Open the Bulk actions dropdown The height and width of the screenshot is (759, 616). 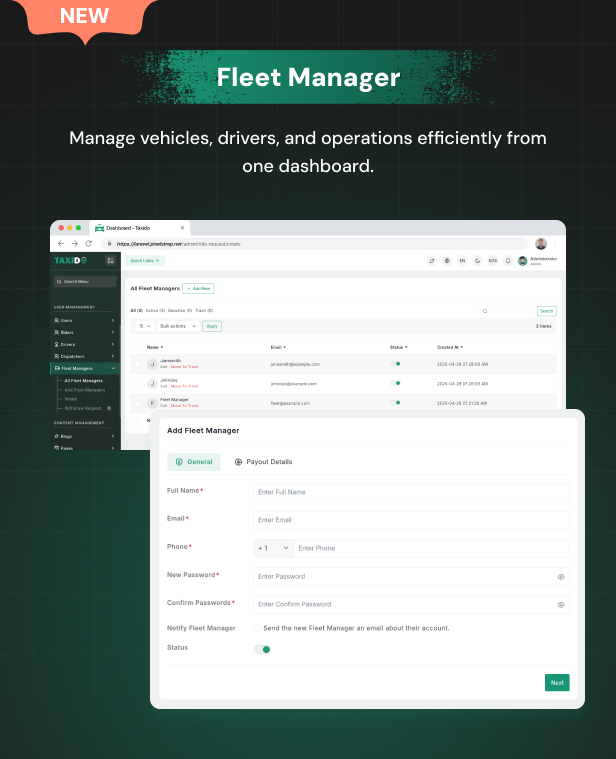point(178,326)
